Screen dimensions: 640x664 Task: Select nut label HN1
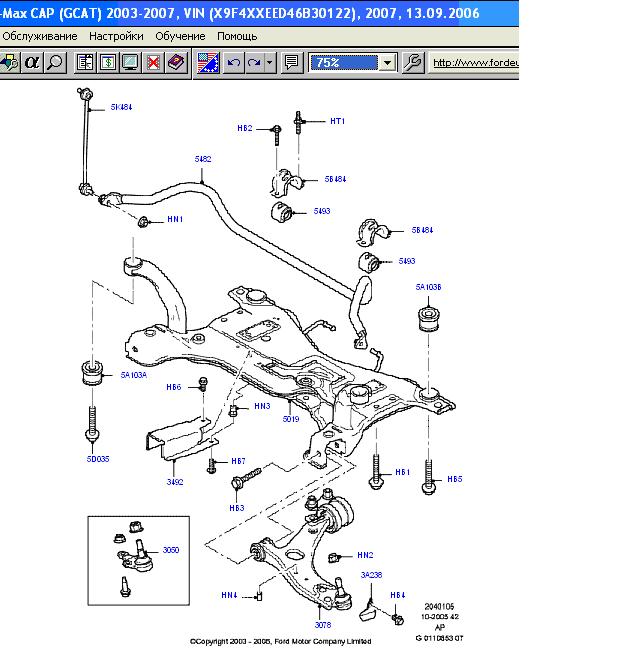pyautogui.click(x=175, y=219)
